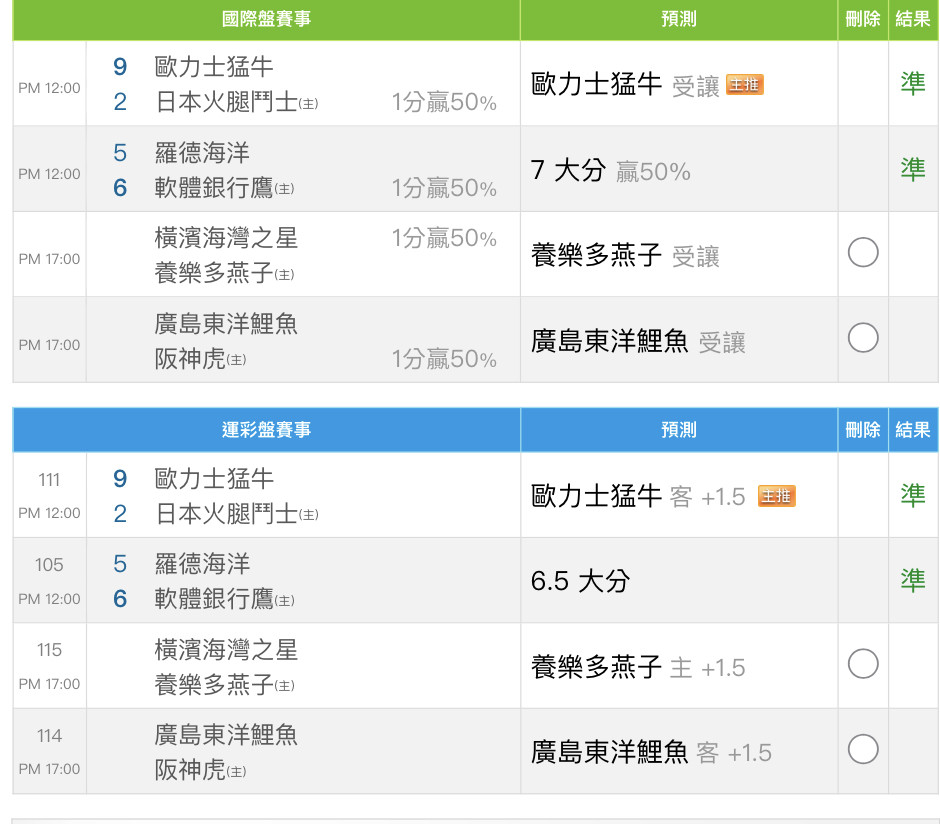Select delete circle for 廣島東洋鯉魚 受讓 prediction

pos(863,337)
